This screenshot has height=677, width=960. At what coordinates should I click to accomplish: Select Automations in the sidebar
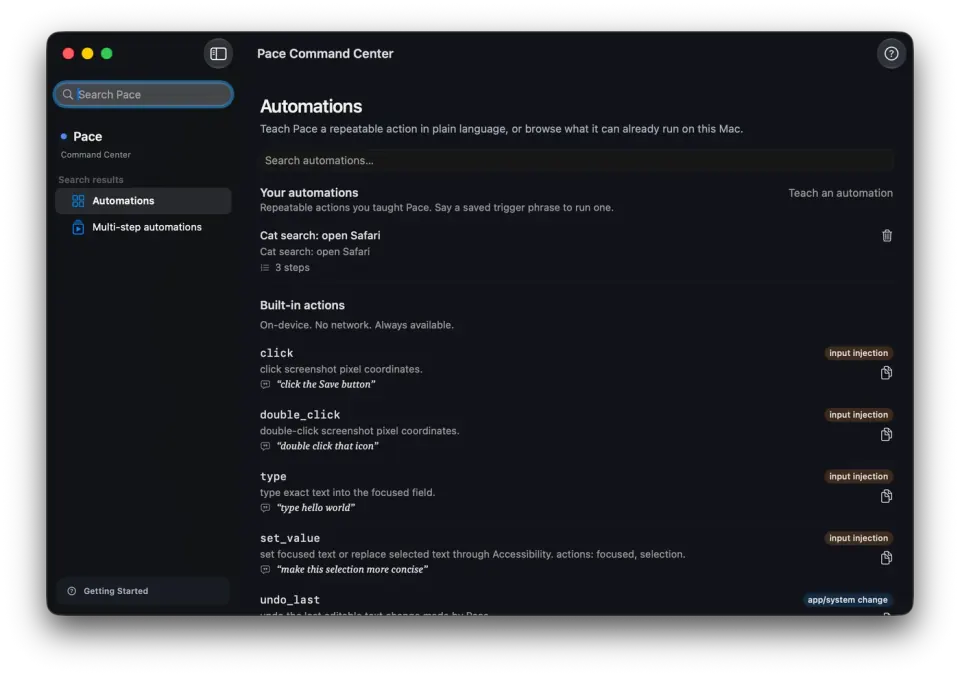click(x=143, y=201)
